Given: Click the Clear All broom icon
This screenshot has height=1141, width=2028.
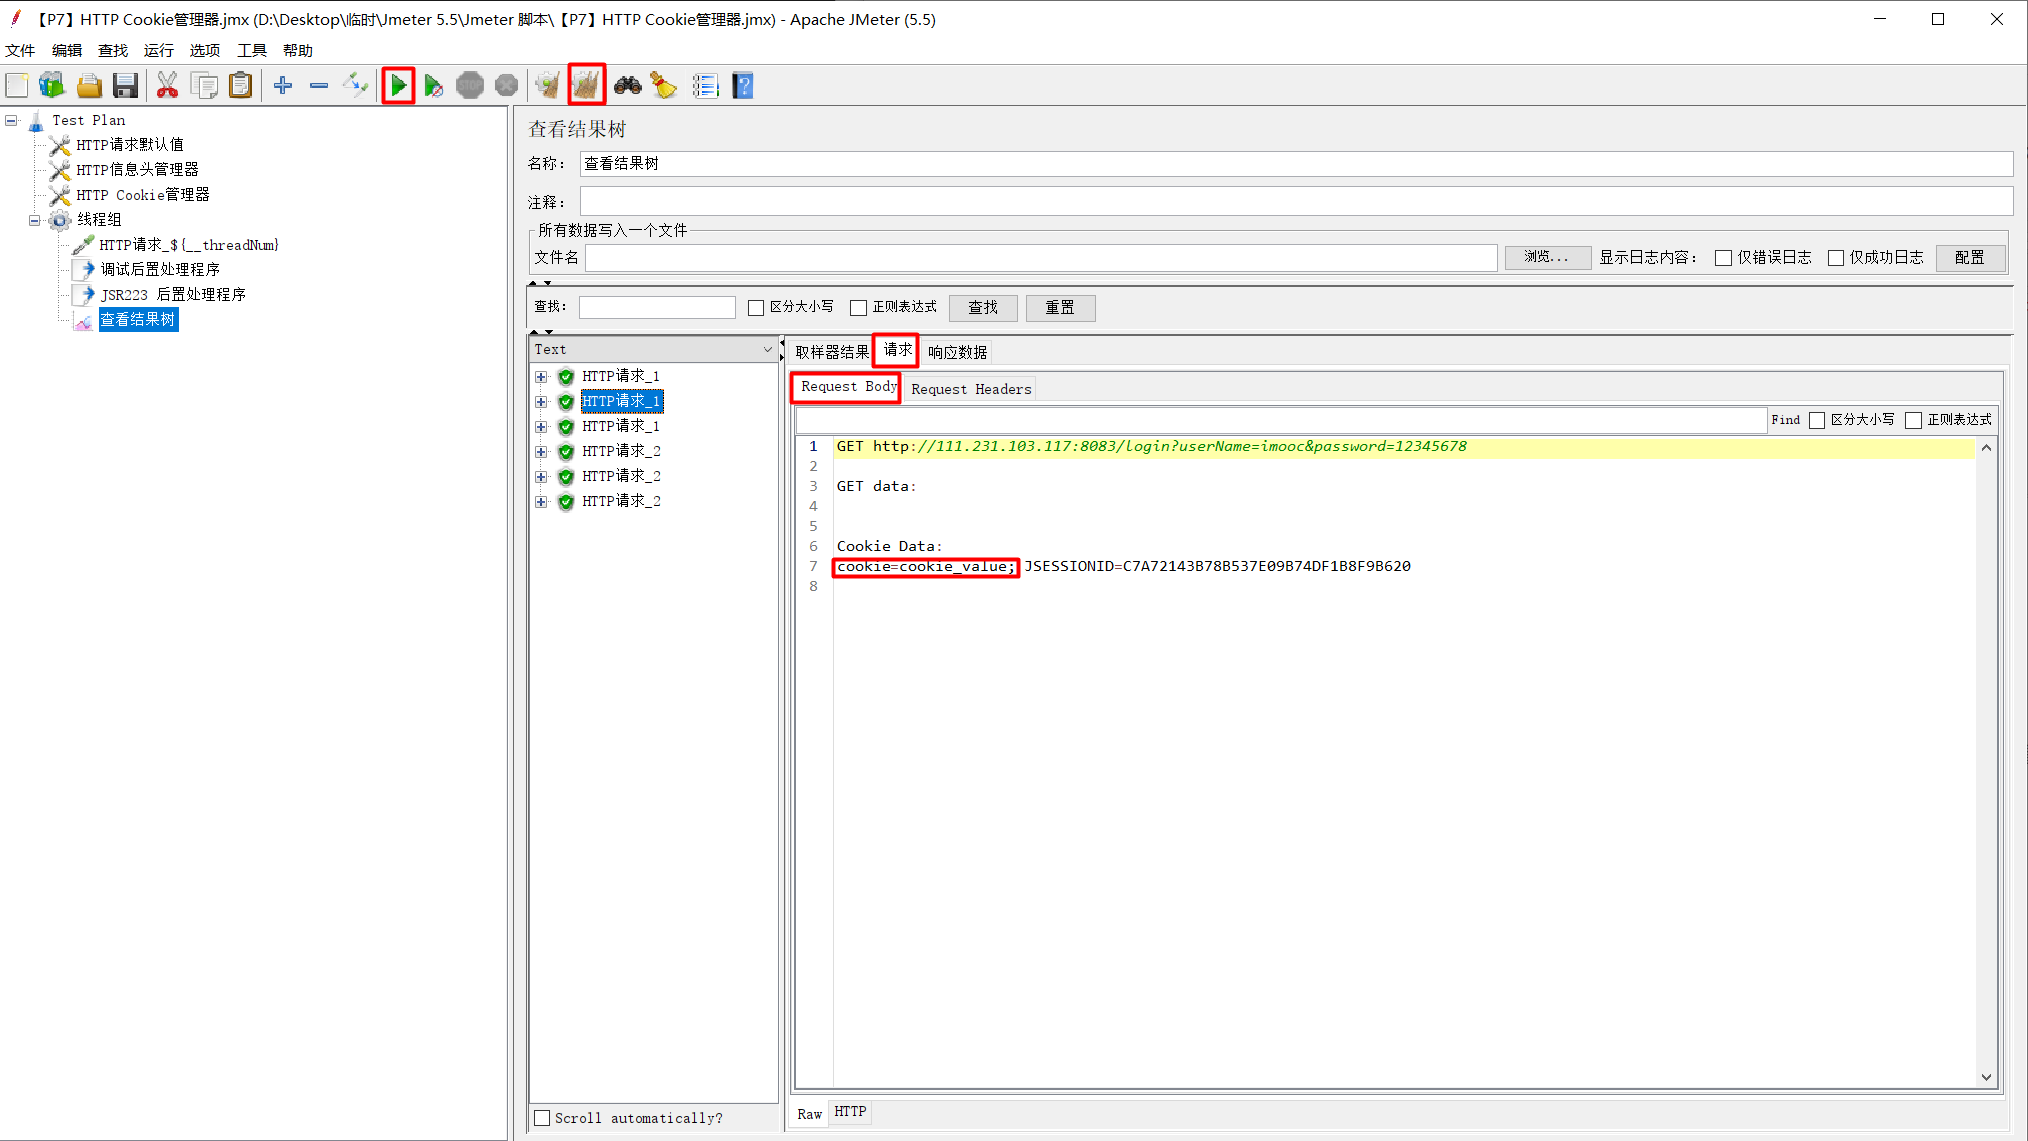Looking at the screenshot, I should (586, 86).
